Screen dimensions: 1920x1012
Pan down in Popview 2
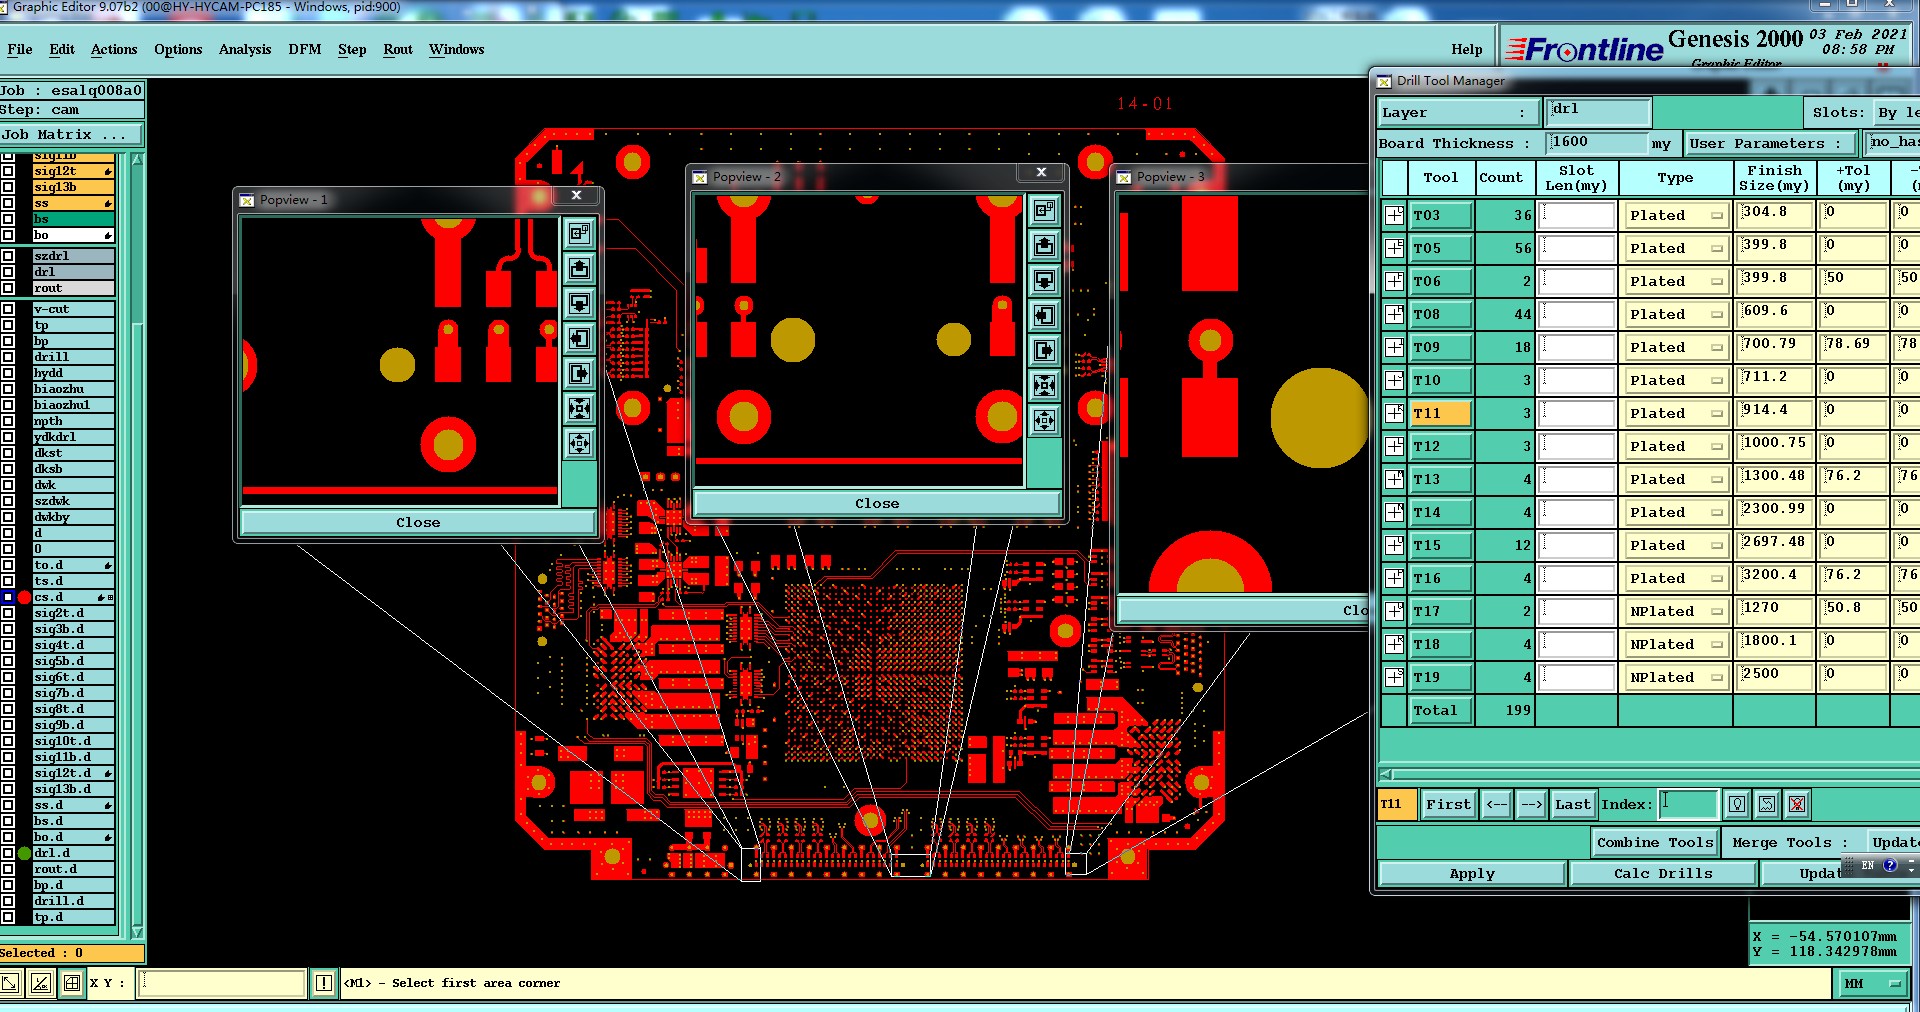pyautogui.click(x=1044, y=280)
